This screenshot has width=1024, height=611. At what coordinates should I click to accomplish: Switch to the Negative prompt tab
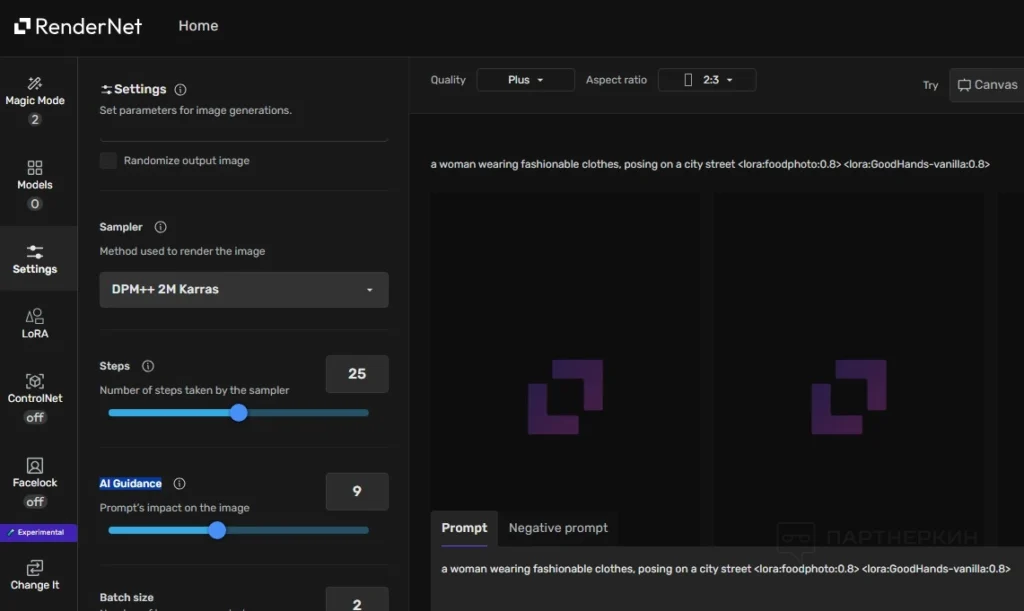pyautogui.click(x=558, y=528)
